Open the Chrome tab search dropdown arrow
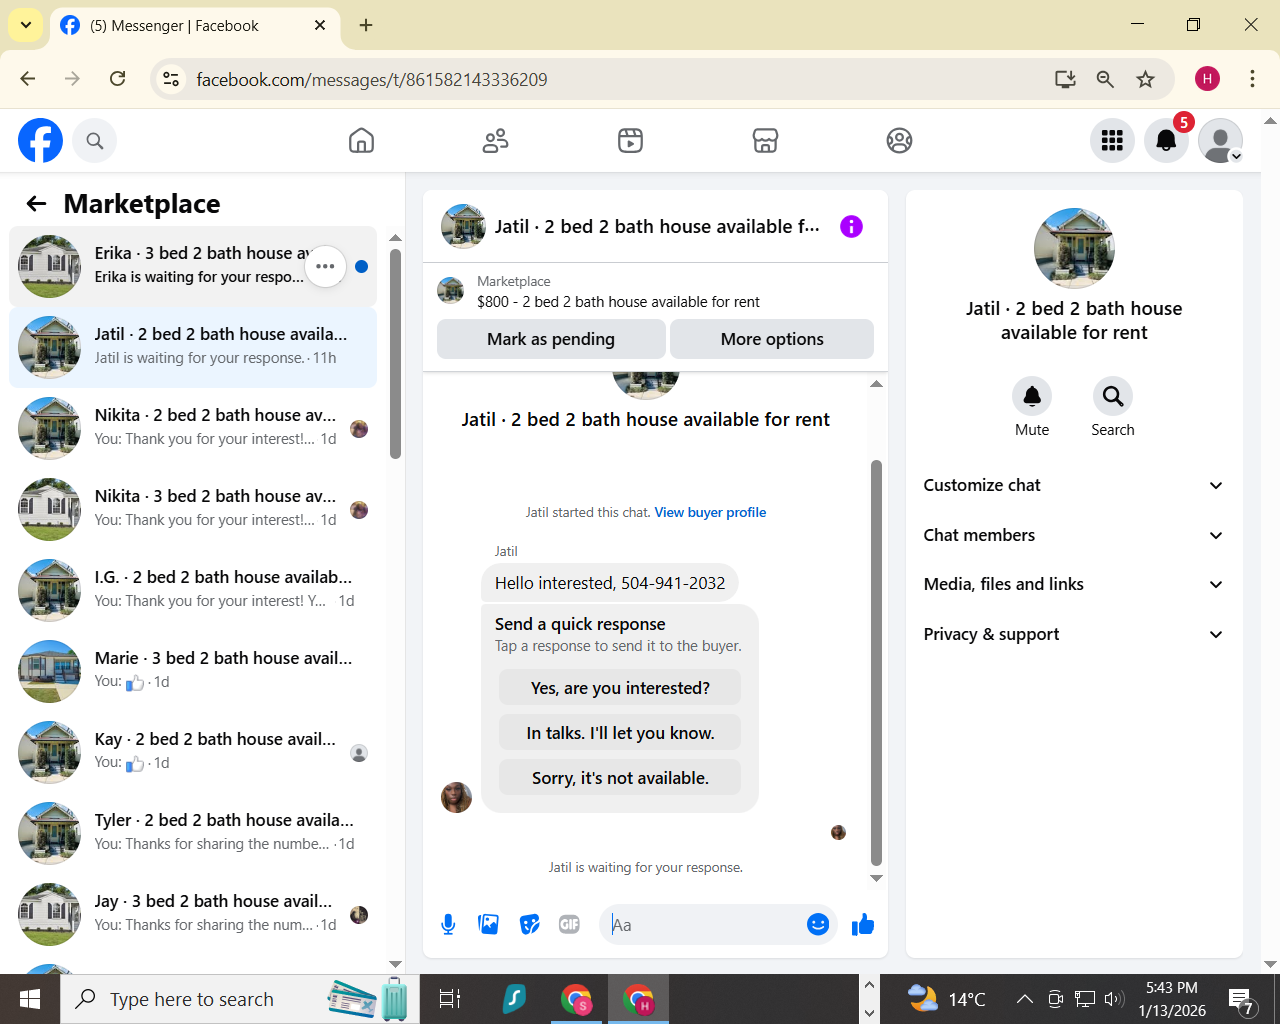 25,25
